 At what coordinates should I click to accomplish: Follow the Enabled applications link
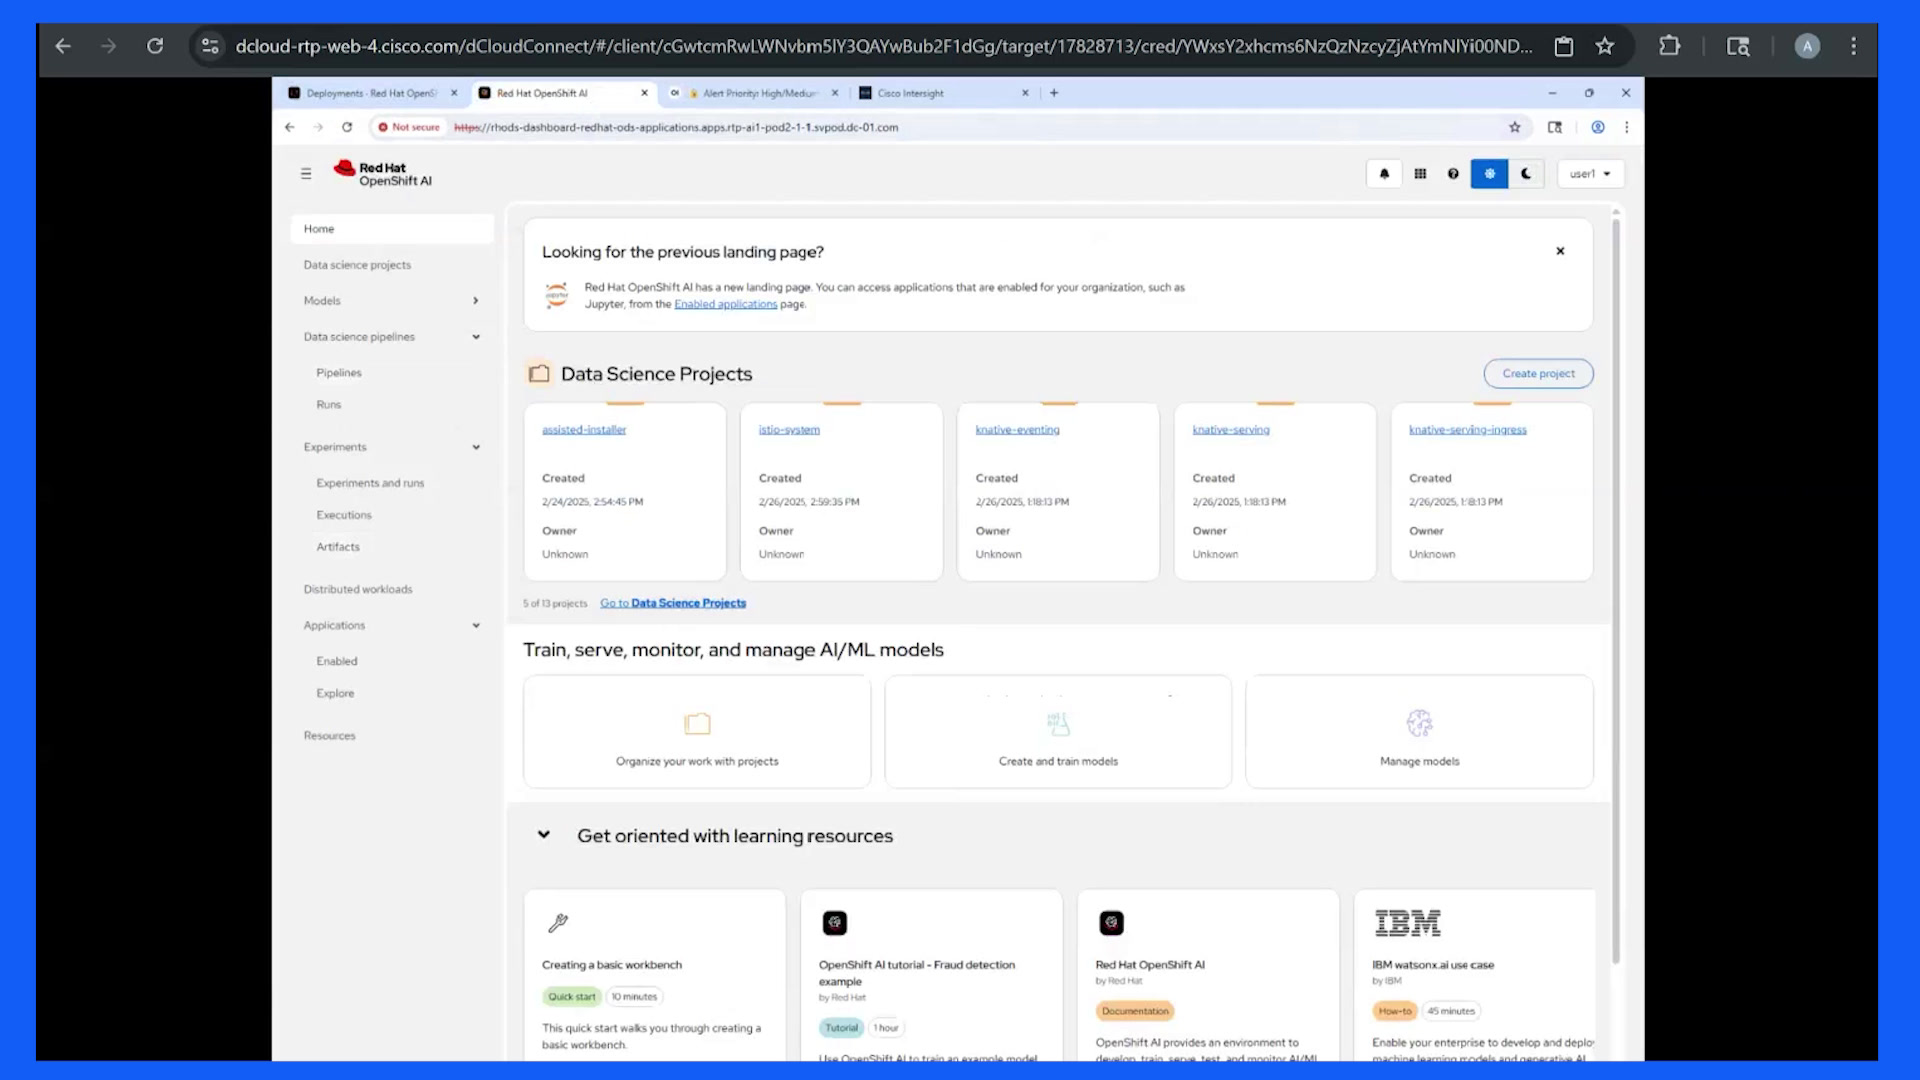coord(725,304)
